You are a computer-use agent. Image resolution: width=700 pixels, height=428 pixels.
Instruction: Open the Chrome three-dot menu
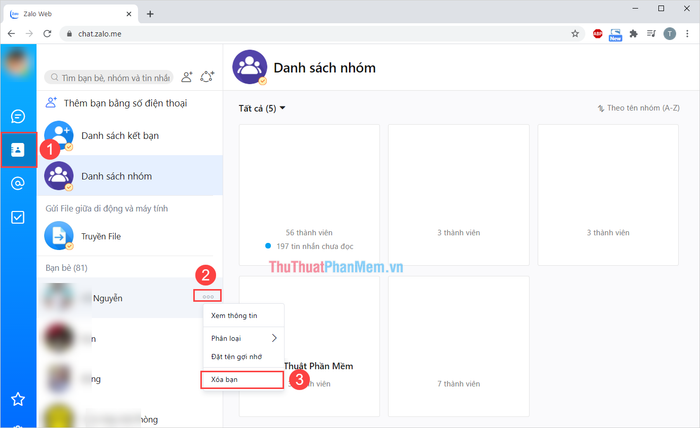(688, 33)
